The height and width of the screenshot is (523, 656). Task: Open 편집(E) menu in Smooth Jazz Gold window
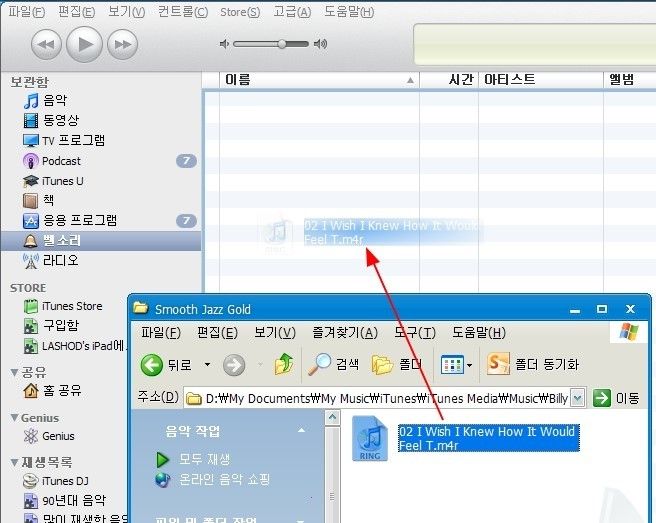click(217, 333)
